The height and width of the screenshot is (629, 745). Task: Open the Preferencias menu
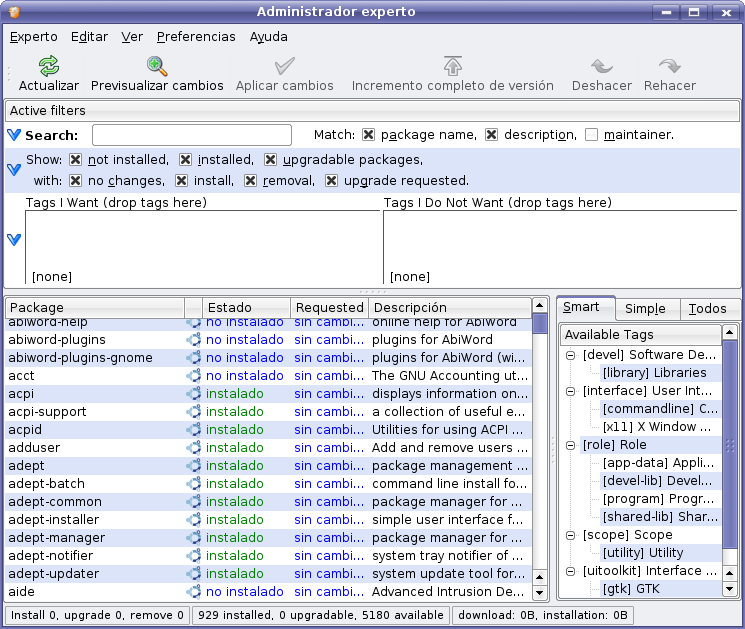pos(196,37)
